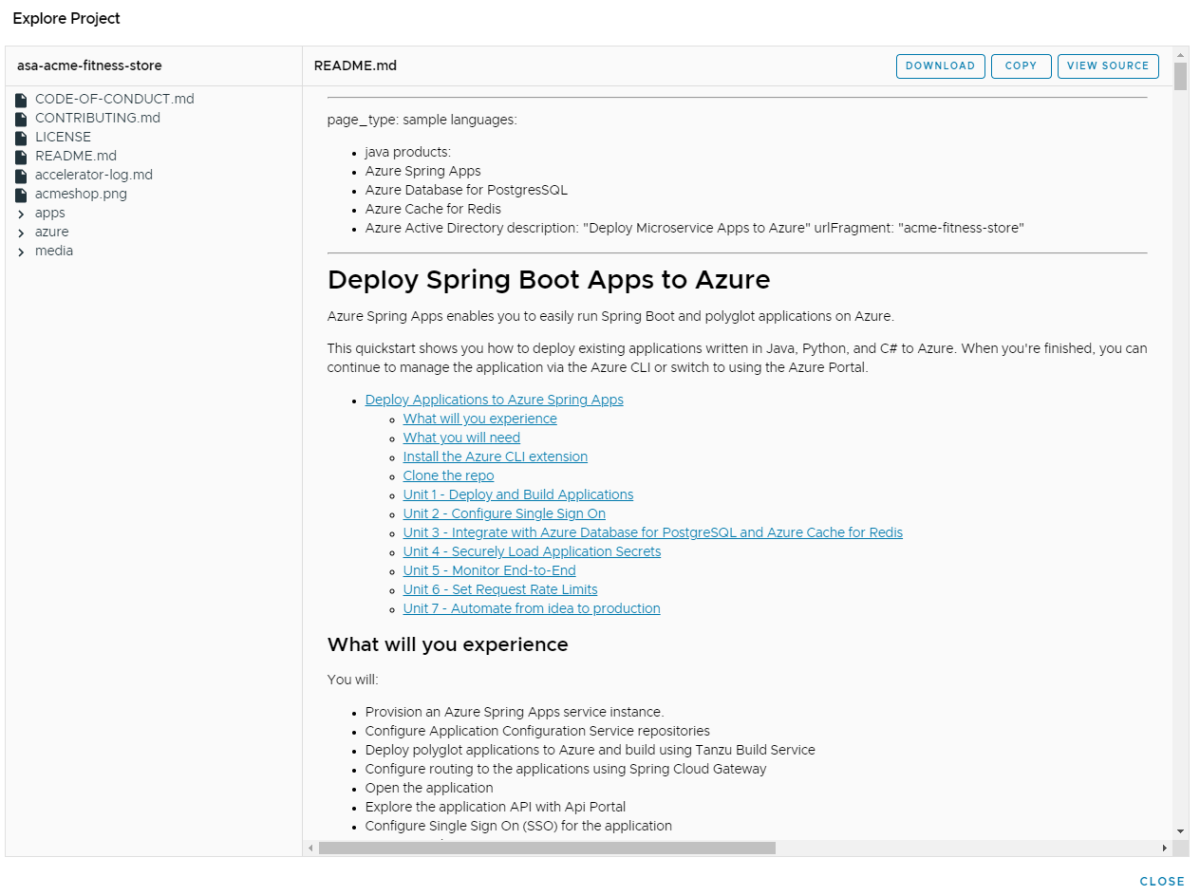Select the azure folder label

52,232
